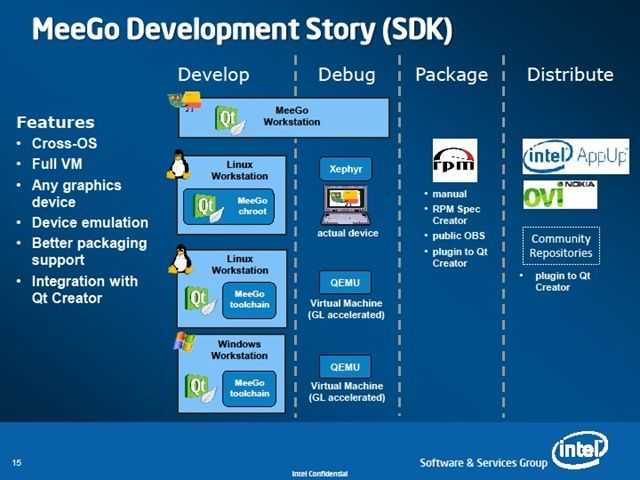Click the Cross-OS bullet
Image resolution: width=640 pixels, height=480 pixels.
[x=64, y=143]
